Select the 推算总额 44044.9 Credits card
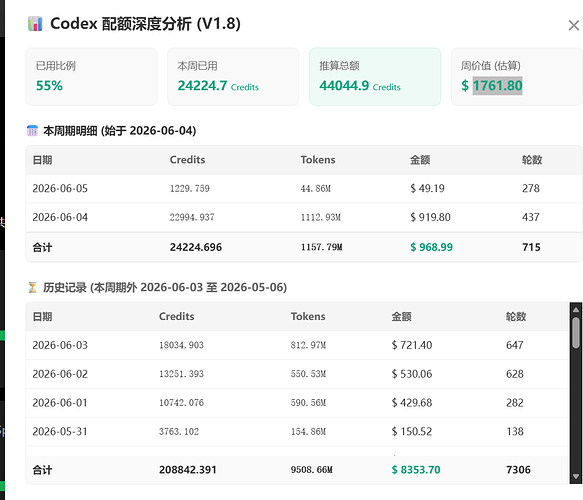The height and width of the screenshot is (500, 583). pos(375,77)
